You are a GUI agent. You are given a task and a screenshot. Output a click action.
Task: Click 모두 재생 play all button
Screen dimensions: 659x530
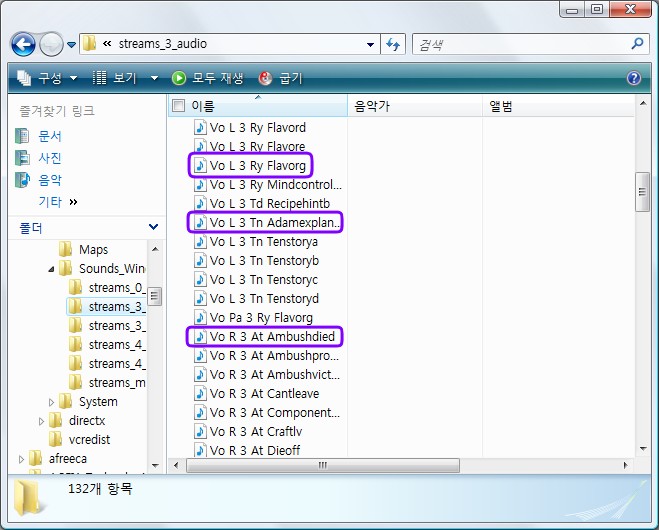208,78
